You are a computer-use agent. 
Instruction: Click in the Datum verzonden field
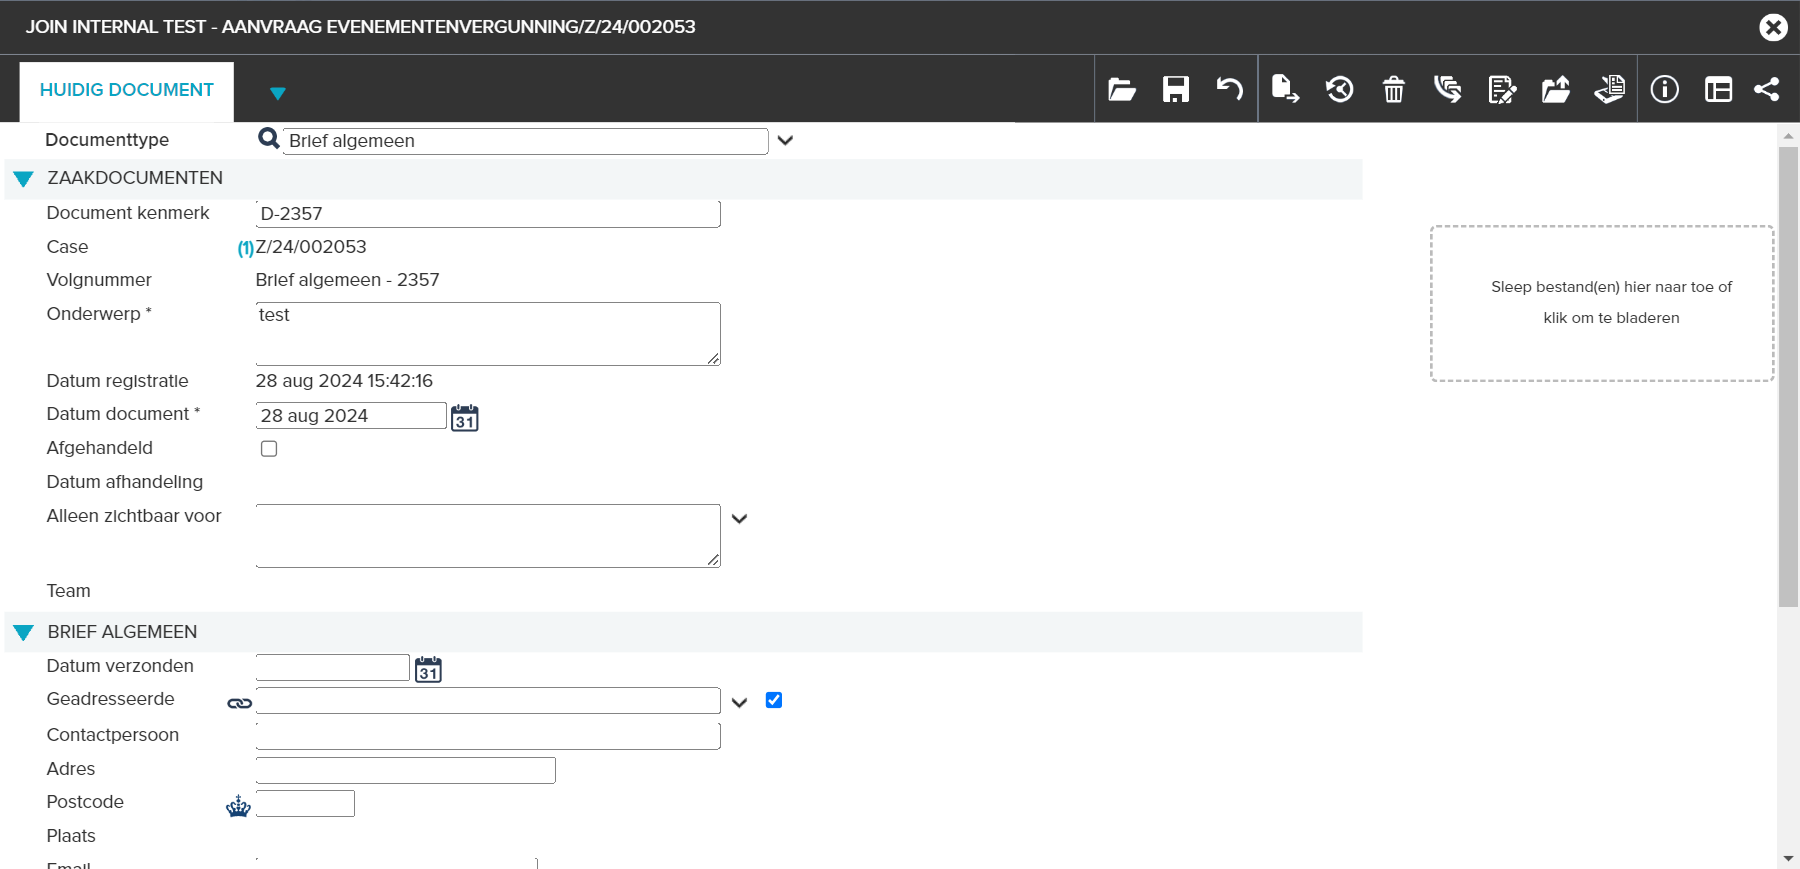(333, 668)
